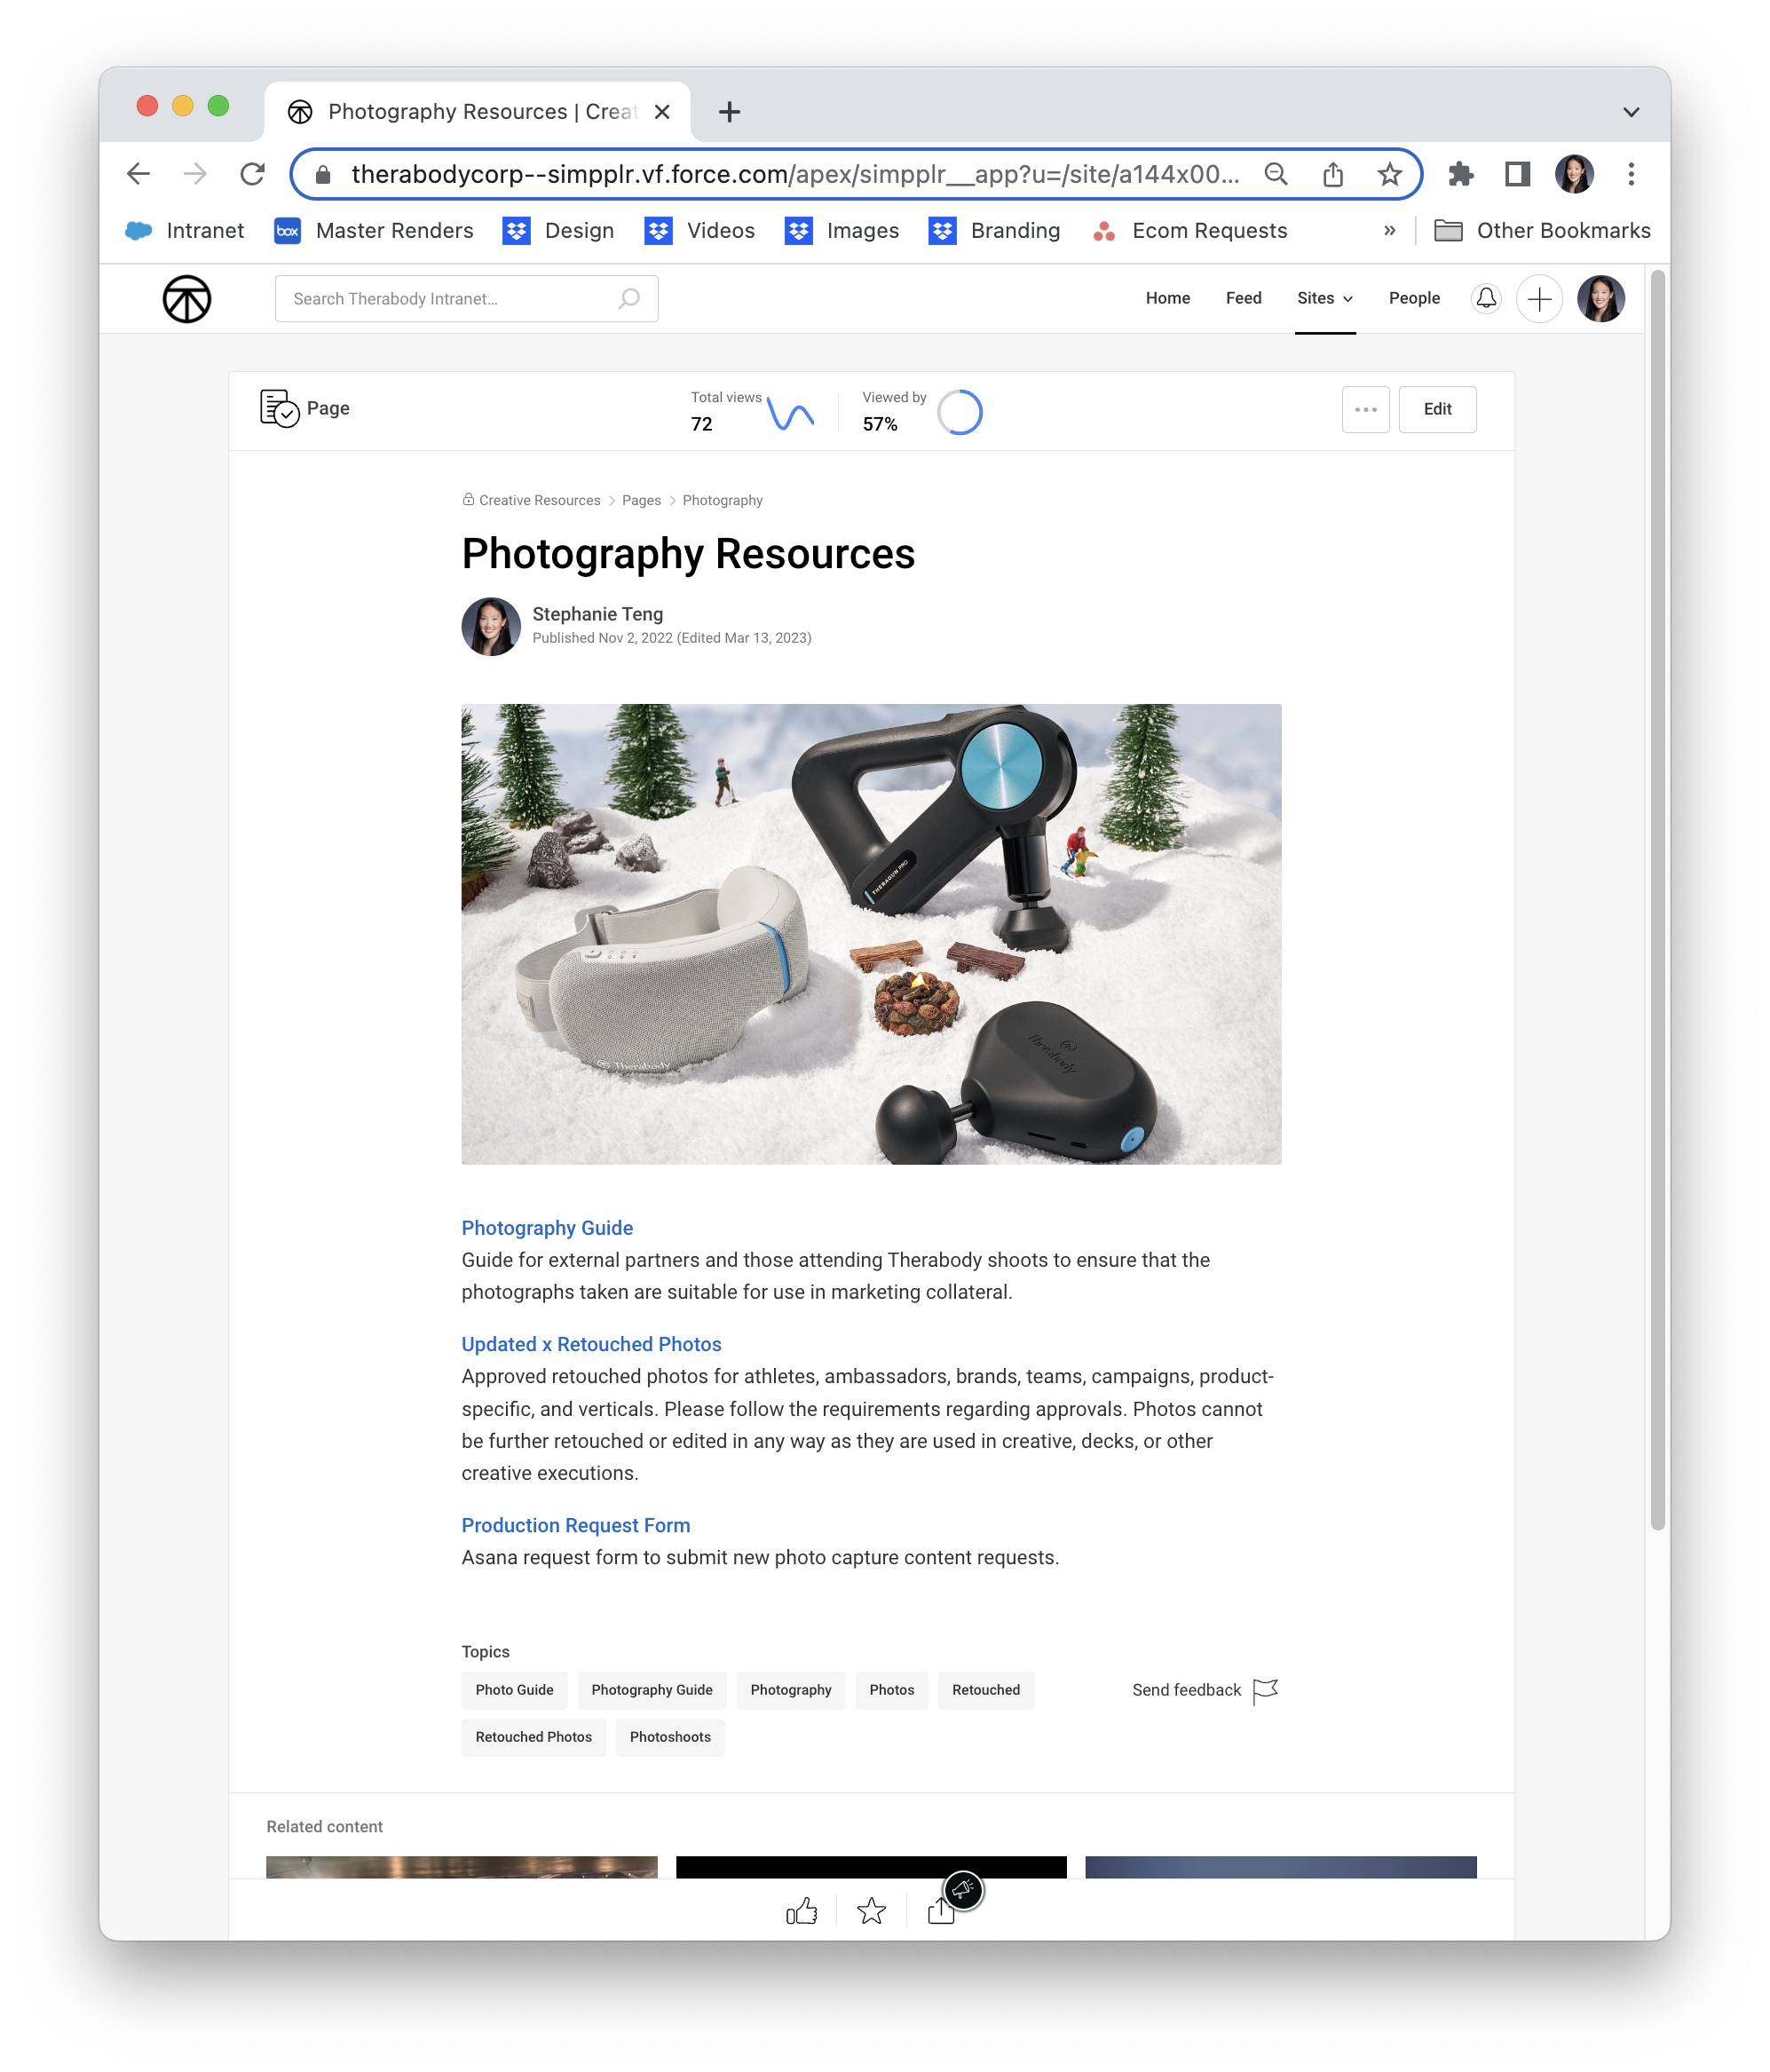The height and width of the screenshot is (2072, 1770).
Task: Toggle the browser side panel icon
Action: 1517,174
